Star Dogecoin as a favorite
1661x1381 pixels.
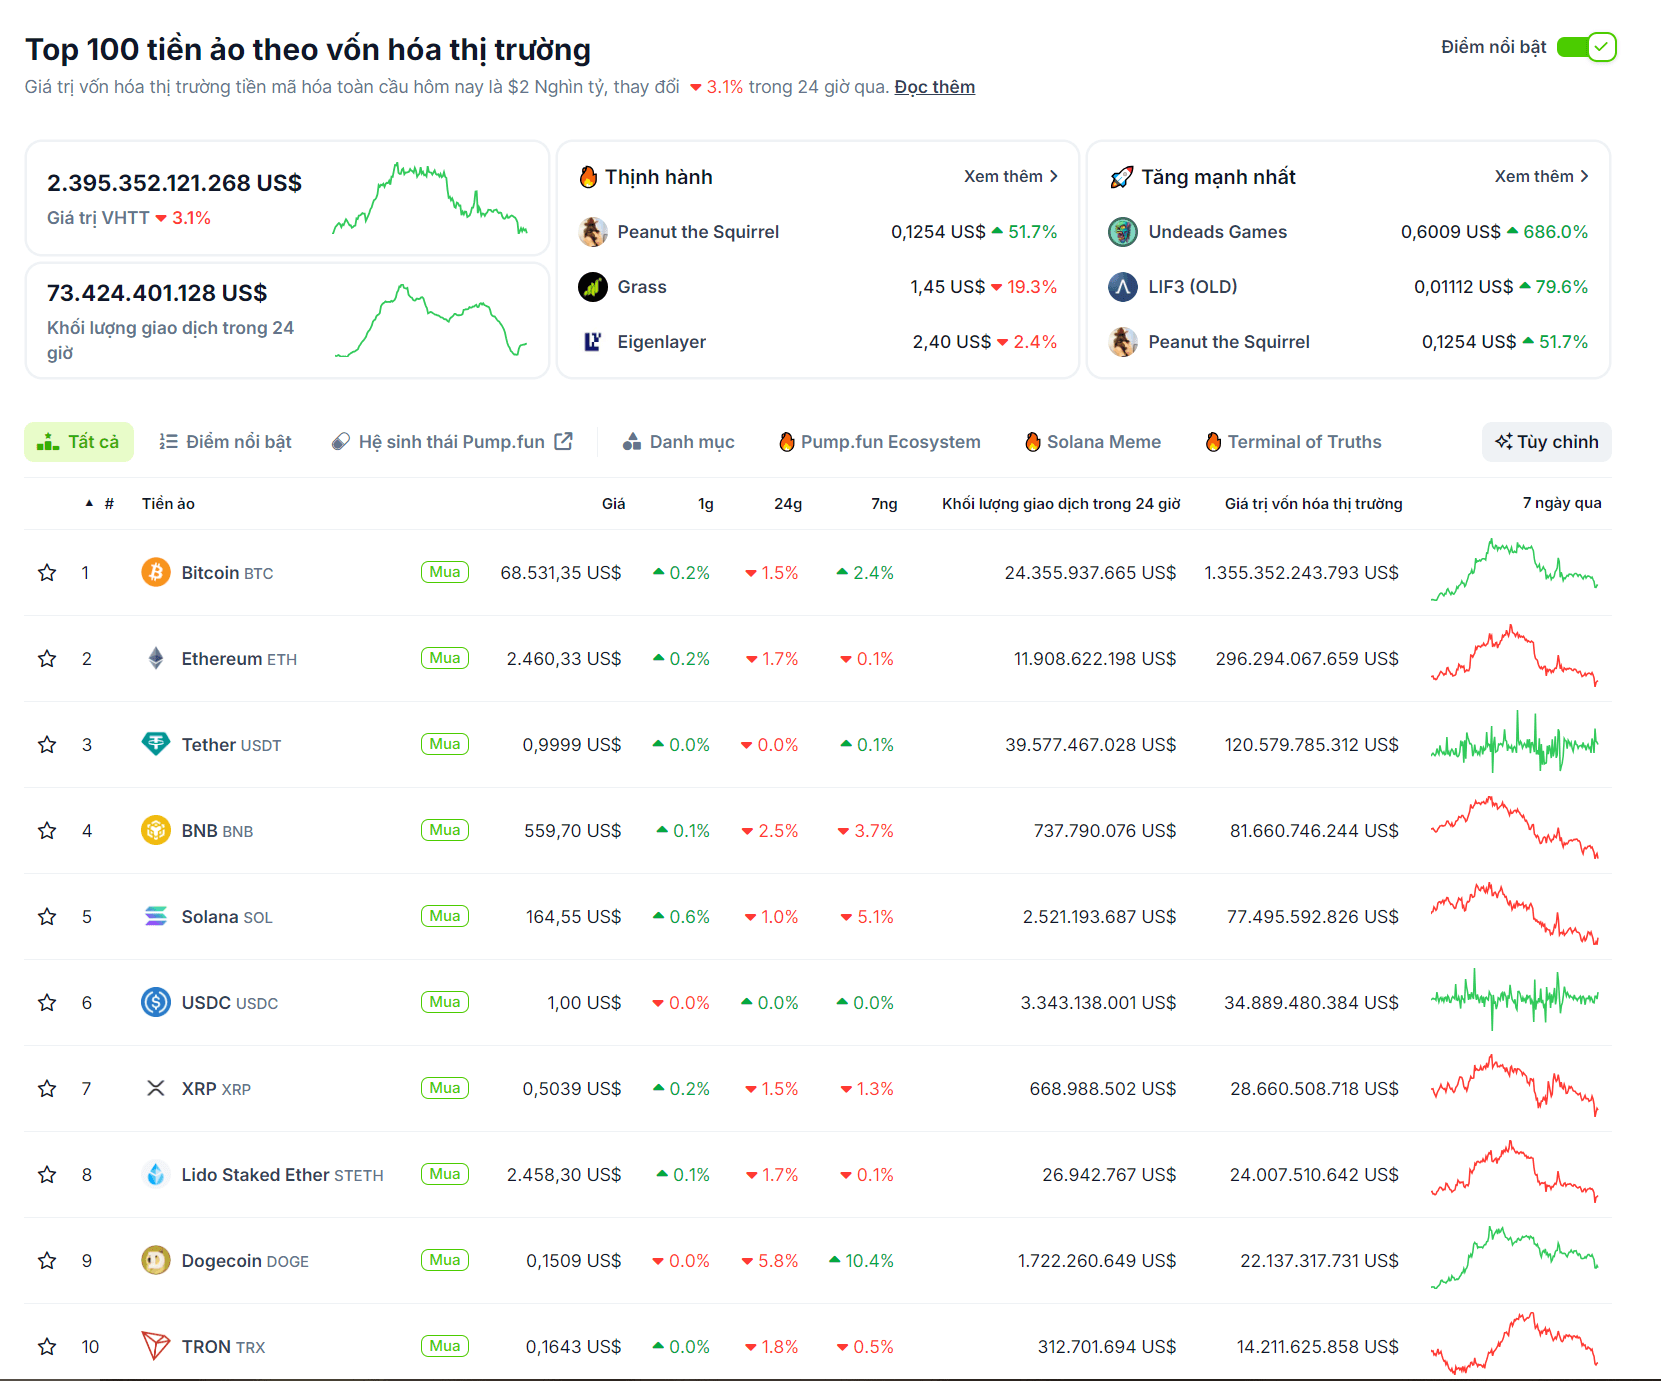pos(47,1261)
